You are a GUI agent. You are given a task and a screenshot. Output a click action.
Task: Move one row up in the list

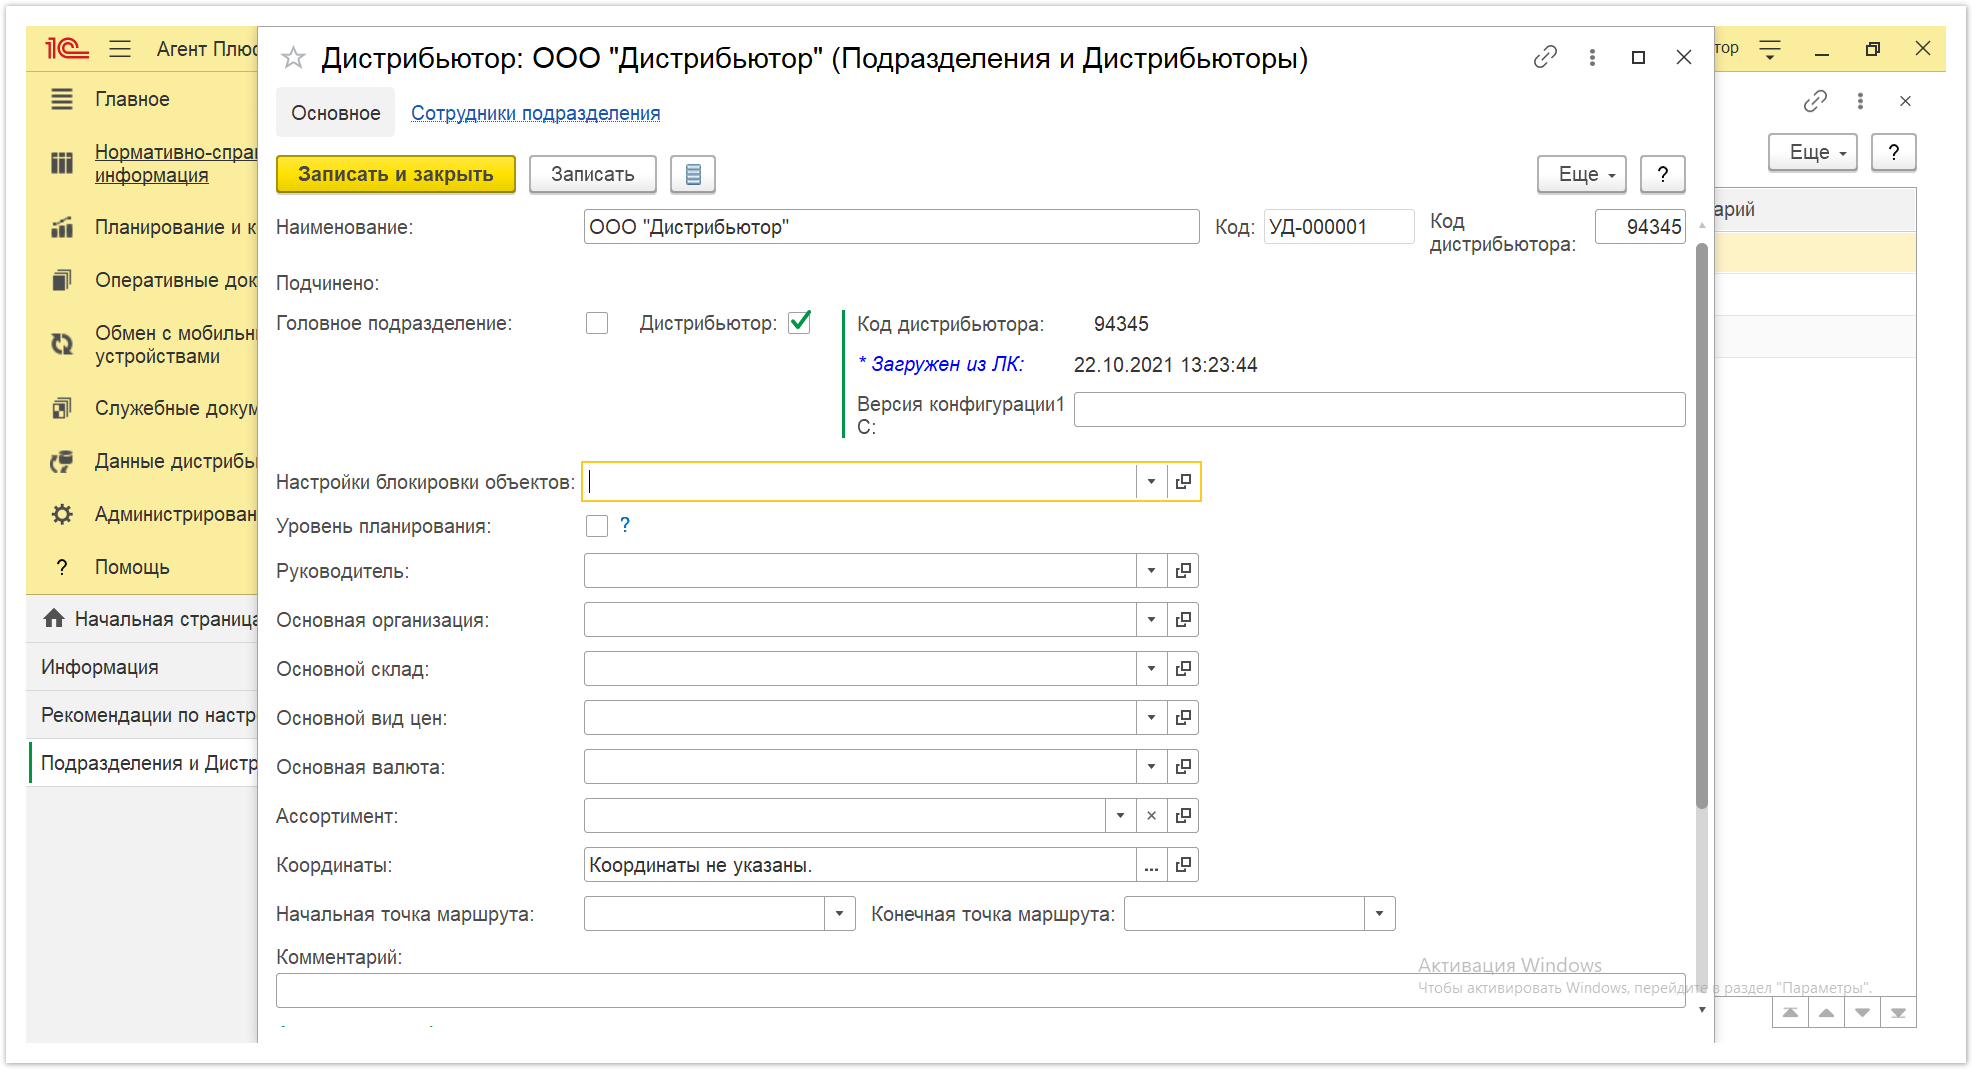click(1826, 1013)
